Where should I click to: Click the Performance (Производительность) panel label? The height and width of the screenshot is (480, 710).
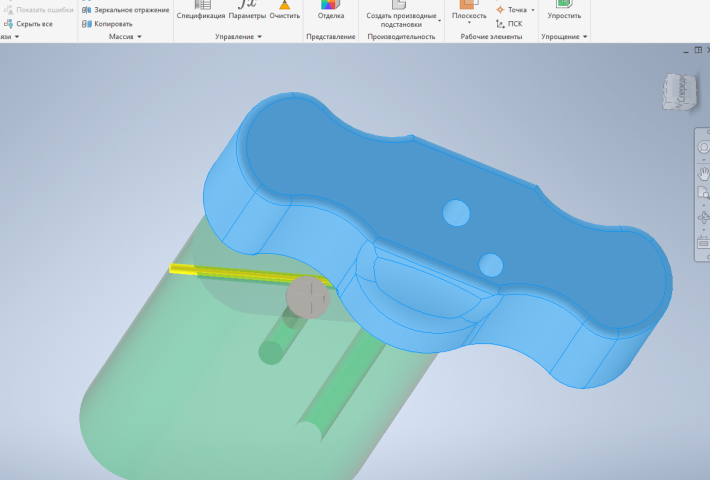401,37
